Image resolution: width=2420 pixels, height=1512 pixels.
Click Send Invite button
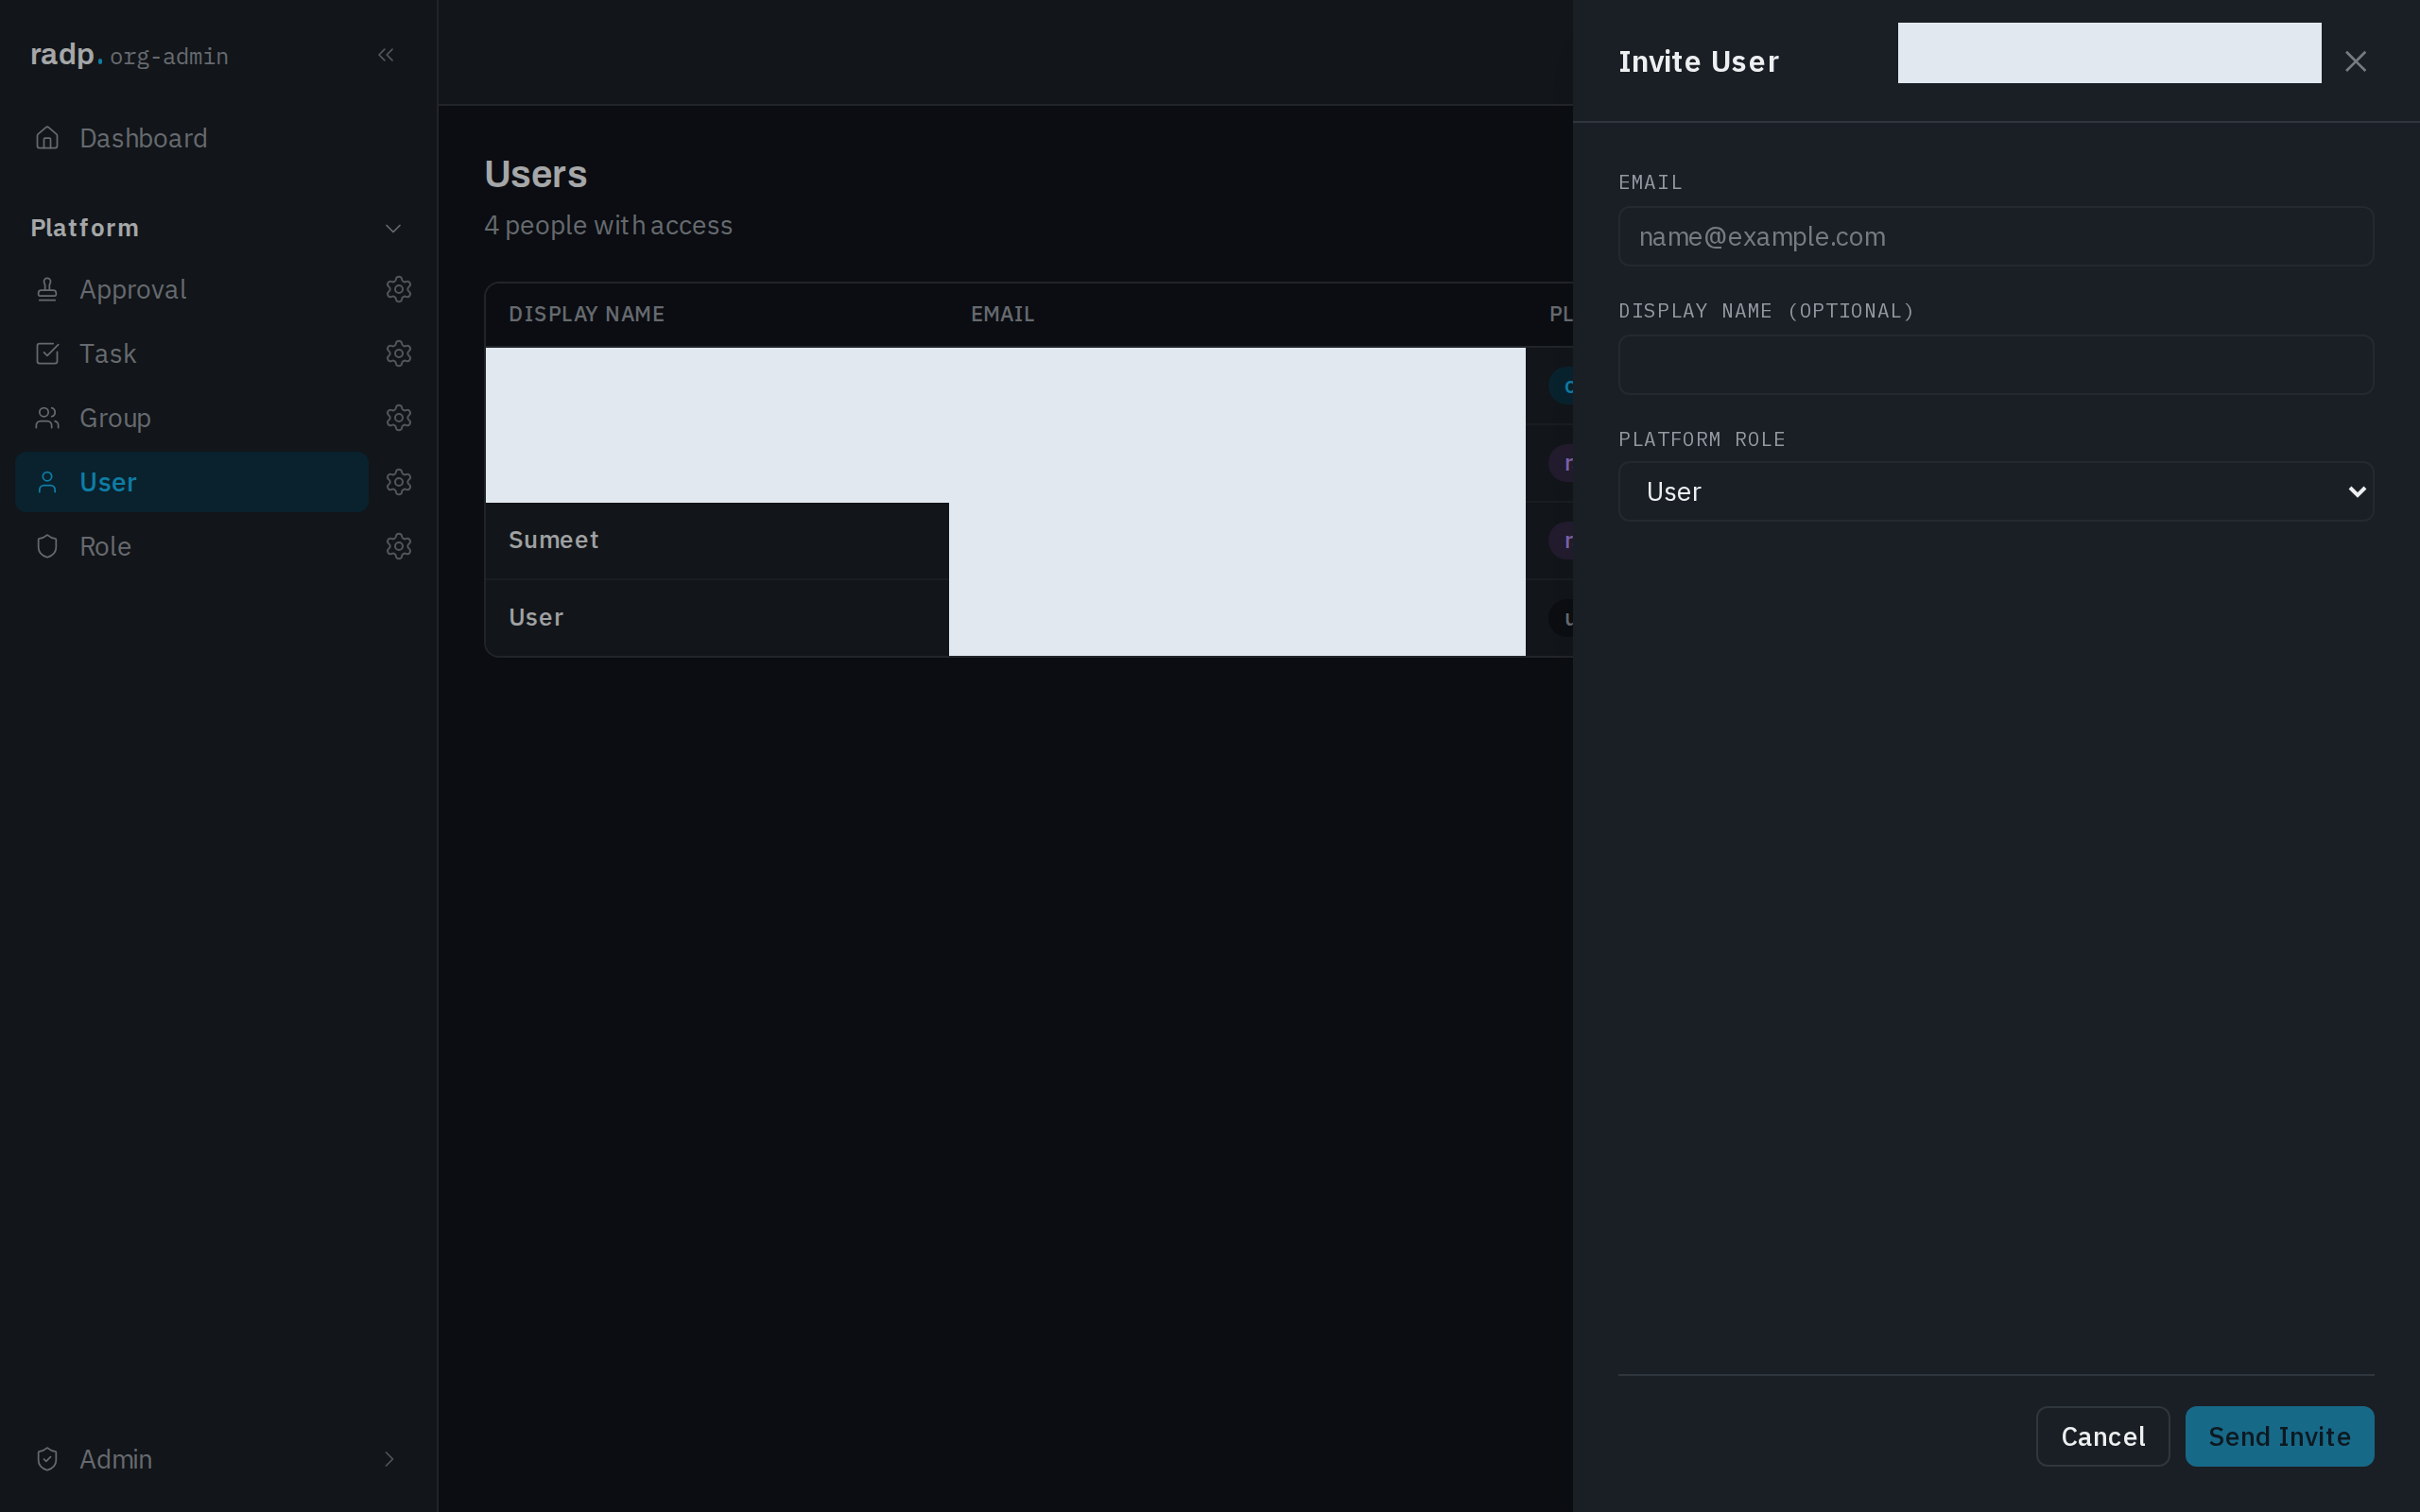pos(2279,1437)
